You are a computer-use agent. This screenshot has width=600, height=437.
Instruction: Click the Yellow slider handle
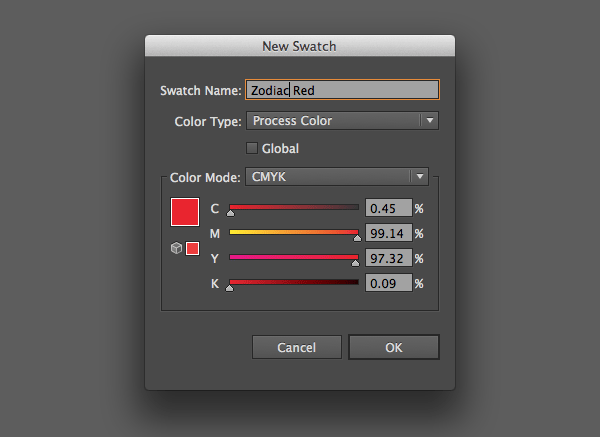[355, 263]
